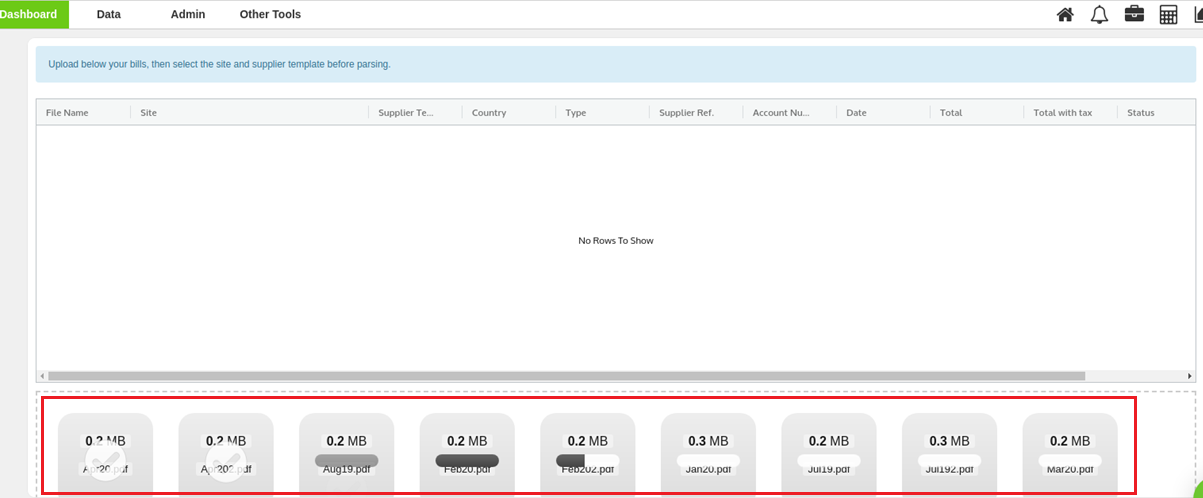Open the Dashboard tab

[30, 14]
